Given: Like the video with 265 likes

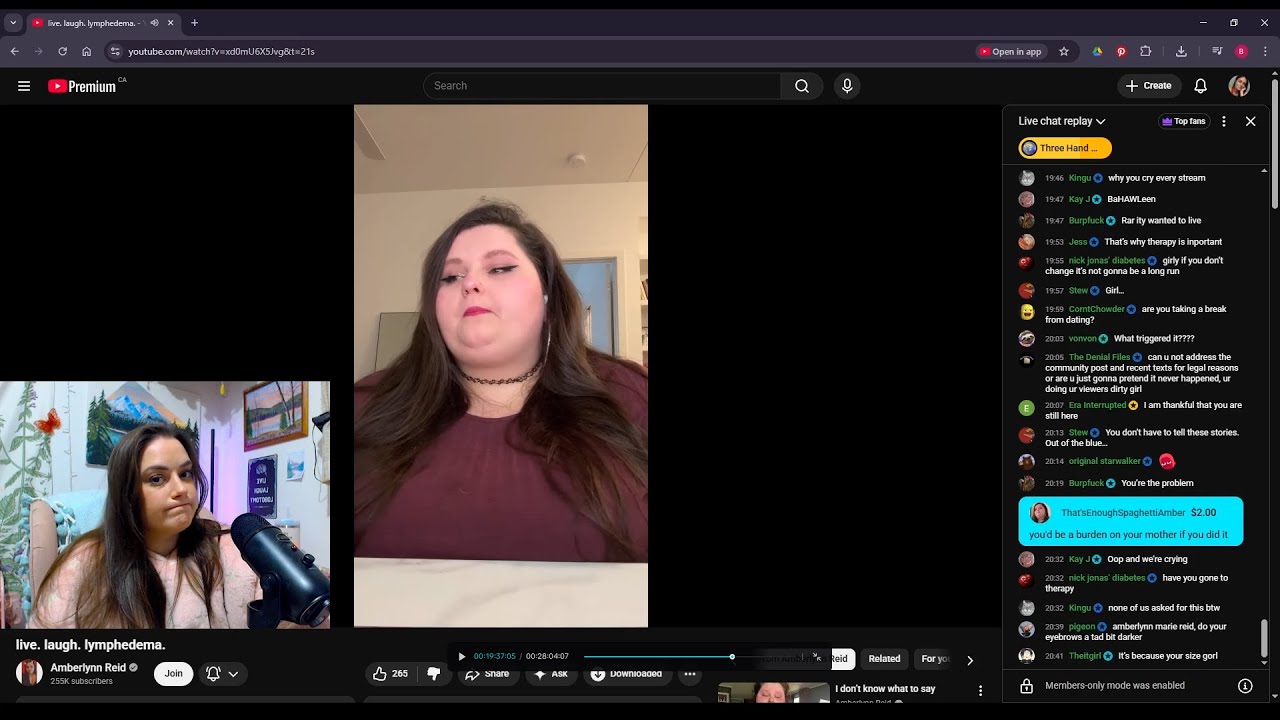Looking at the screenshot, I should 390,674.
